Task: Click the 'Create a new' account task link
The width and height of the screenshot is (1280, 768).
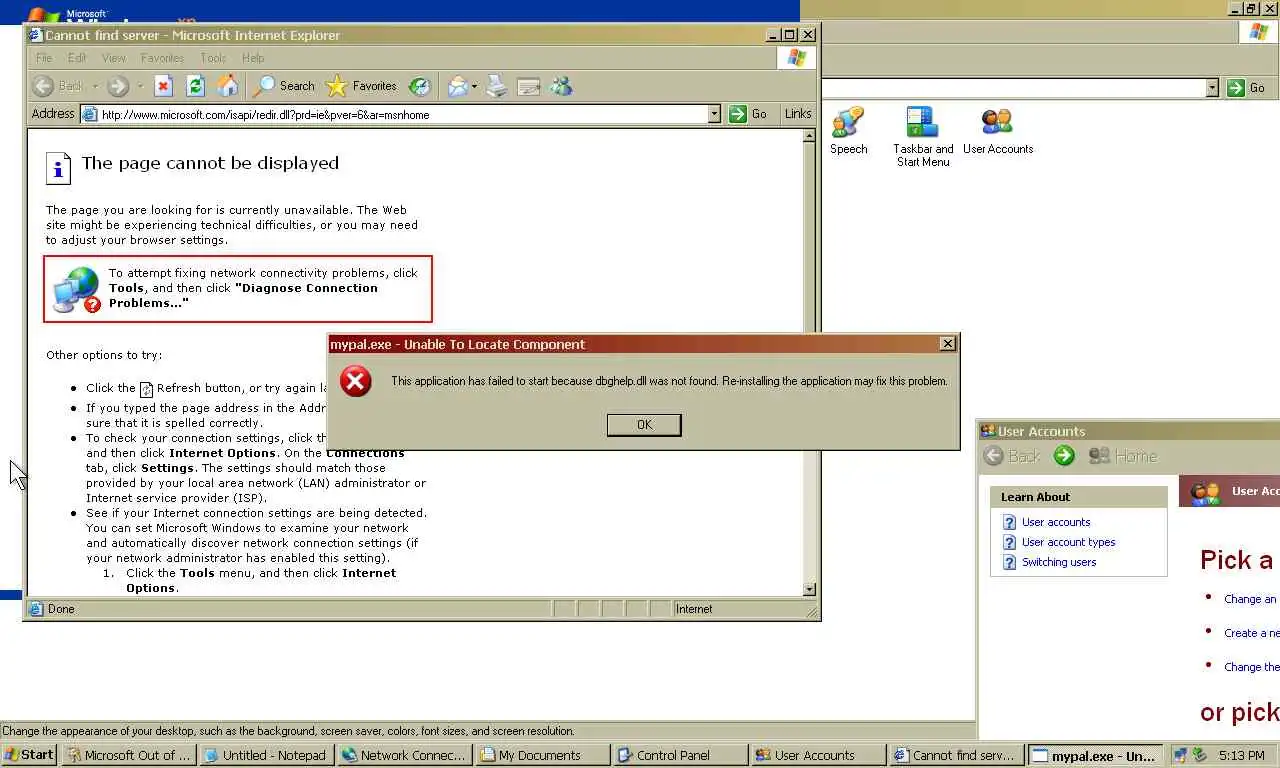Action: point(1251,633)
